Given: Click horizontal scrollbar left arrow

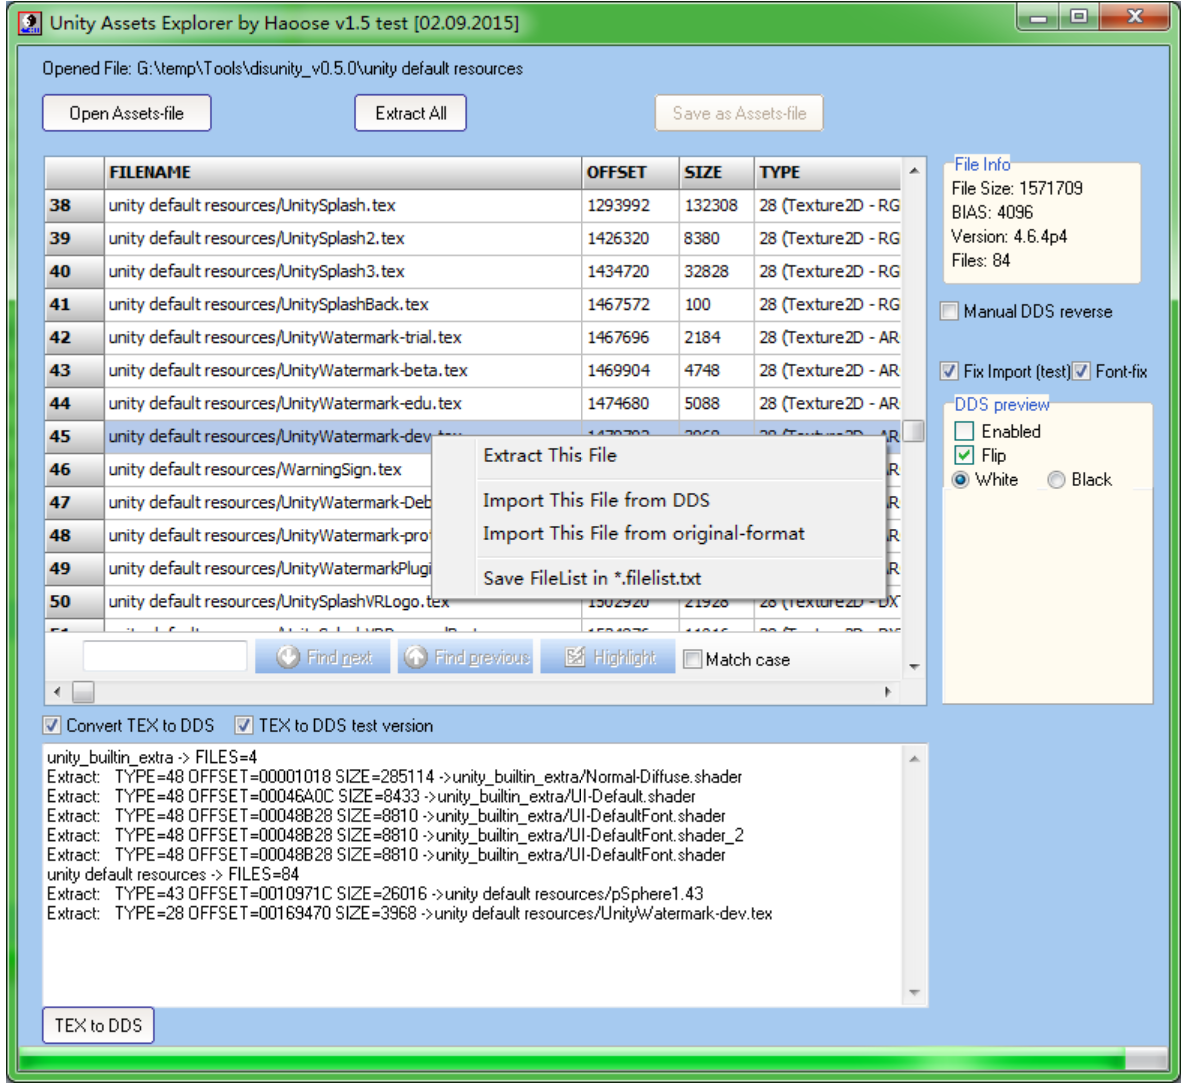Looking at the screenshot, I should tap(57, 691).
